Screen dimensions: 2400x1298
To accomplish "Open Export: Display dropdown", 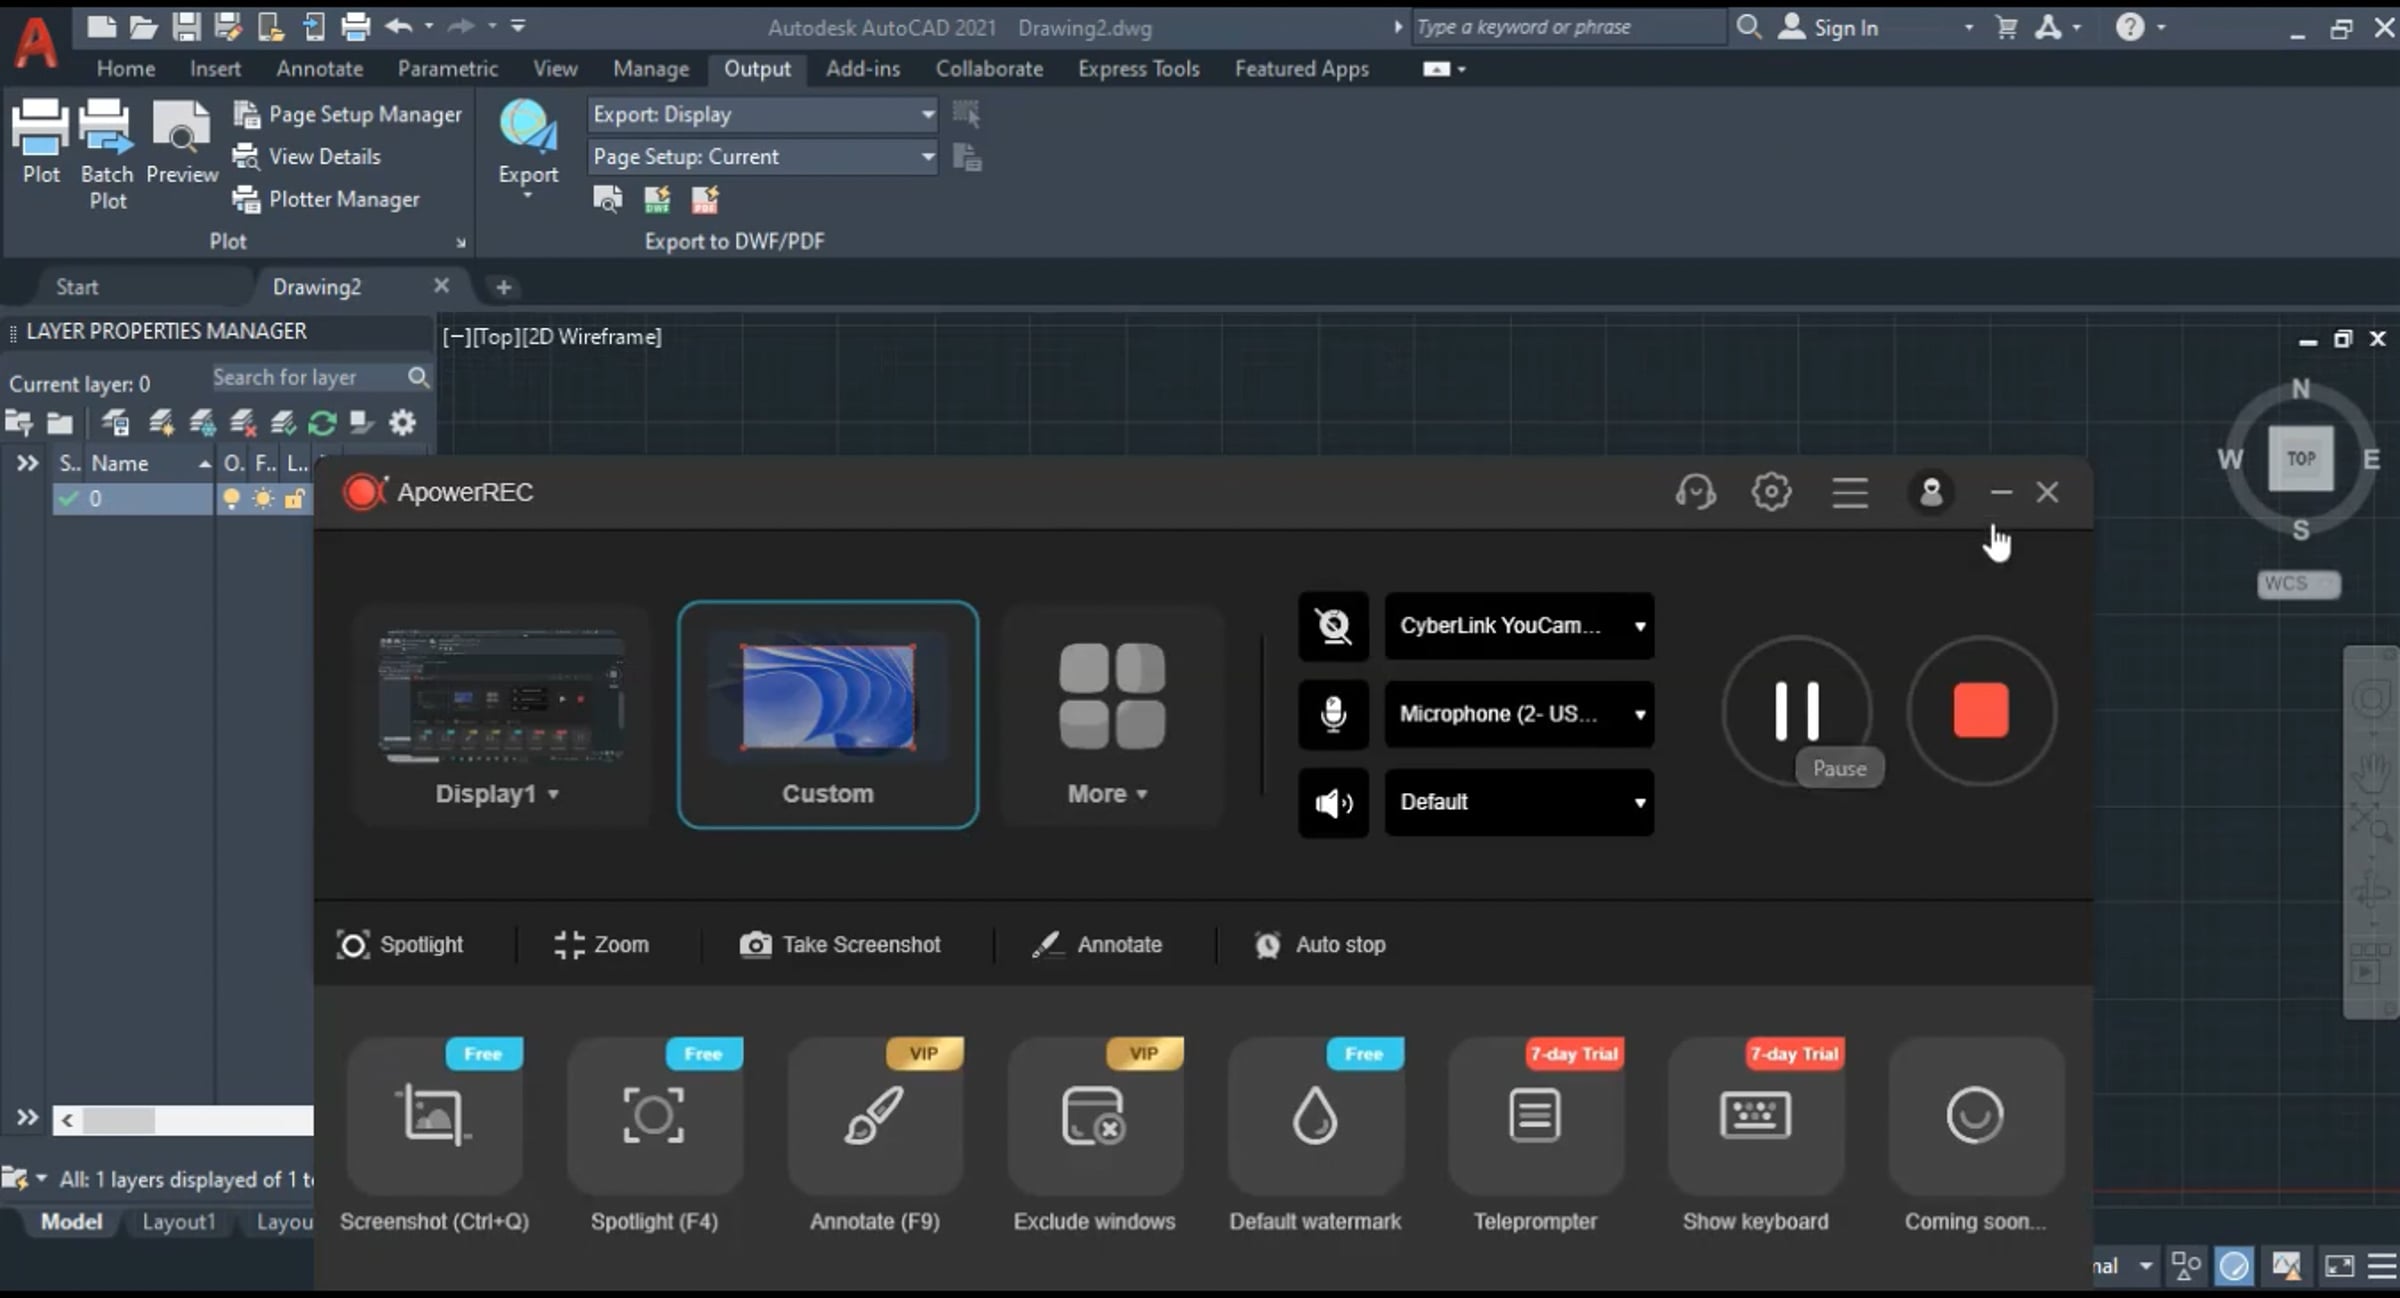I will pos(763,115).
